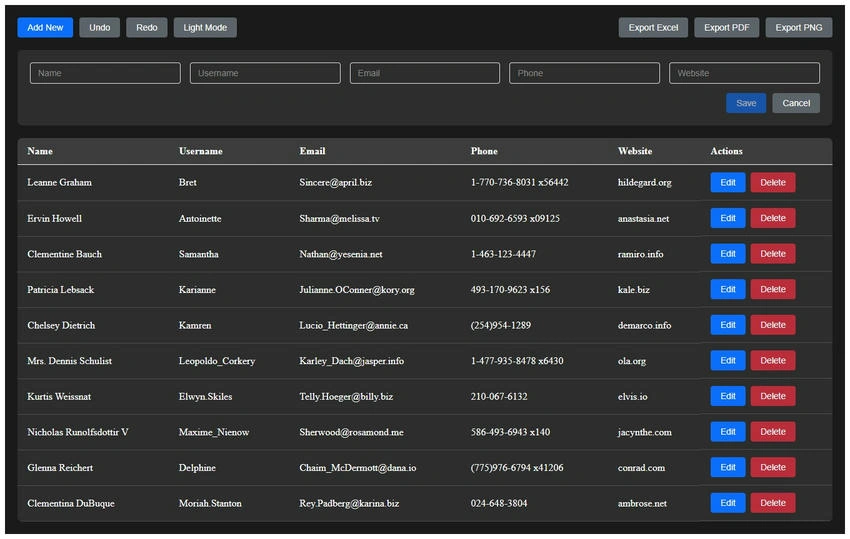850x539 pixels.
Task: Edit the Kurtis Weissnat entry
Action: pyautogui.click(x=727, y=396)
